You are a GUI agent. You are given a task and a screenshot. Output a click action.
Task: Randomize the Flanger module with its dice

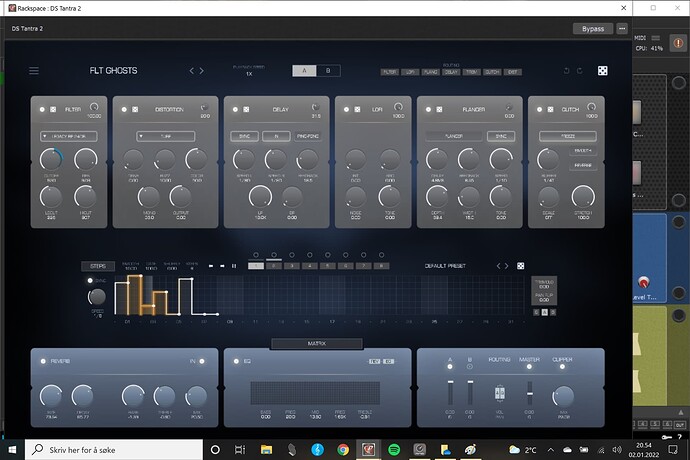pyautogui.click(x=439, y=109)
